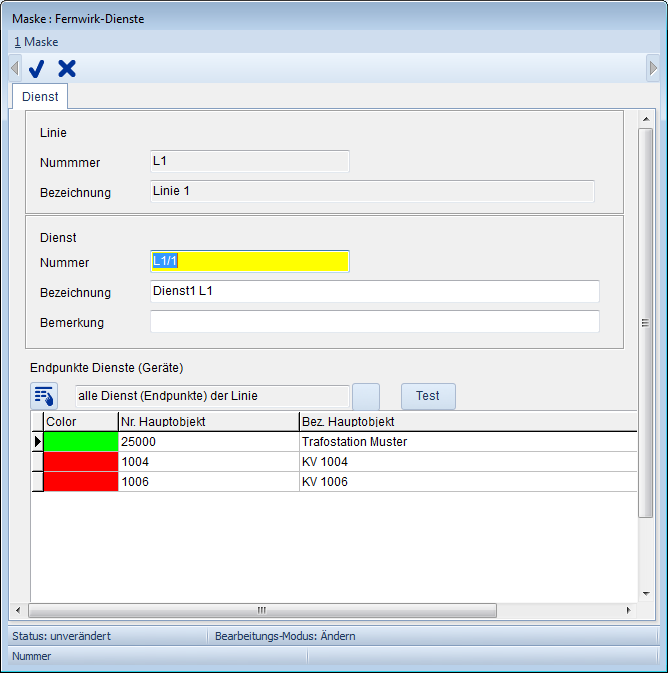Screen dimensions: 668x673
Task: Focus the Linie Bezeichnung field Linie 1
Action: point(372,191)
